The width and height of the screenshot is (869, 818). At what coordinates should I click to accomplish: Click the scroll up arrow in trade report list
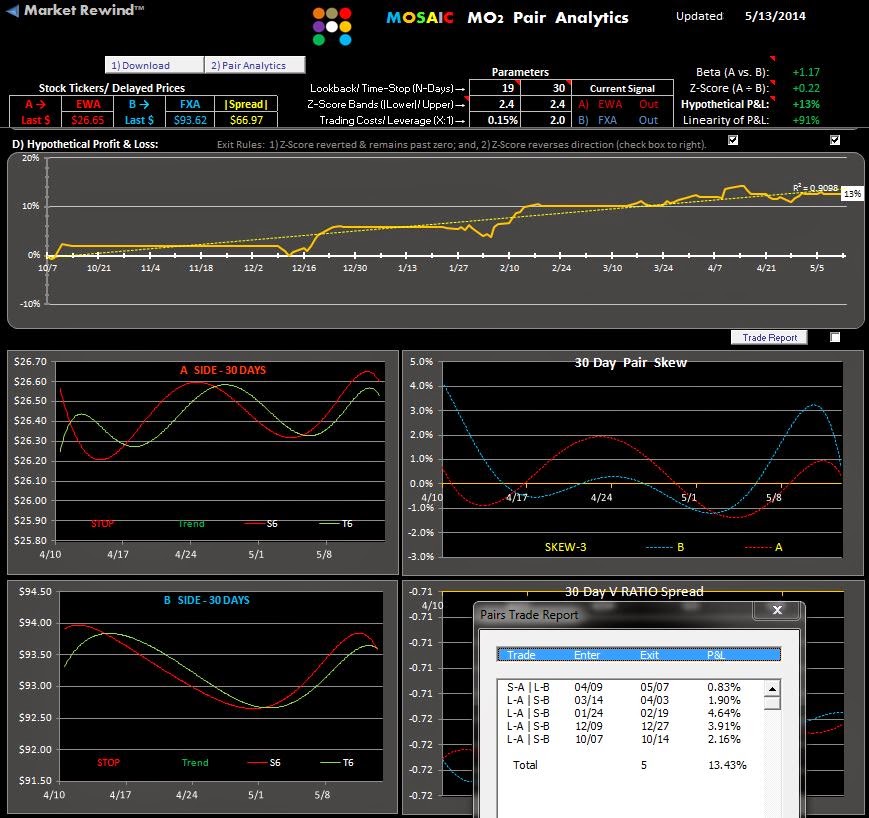(x=772, y=688)
